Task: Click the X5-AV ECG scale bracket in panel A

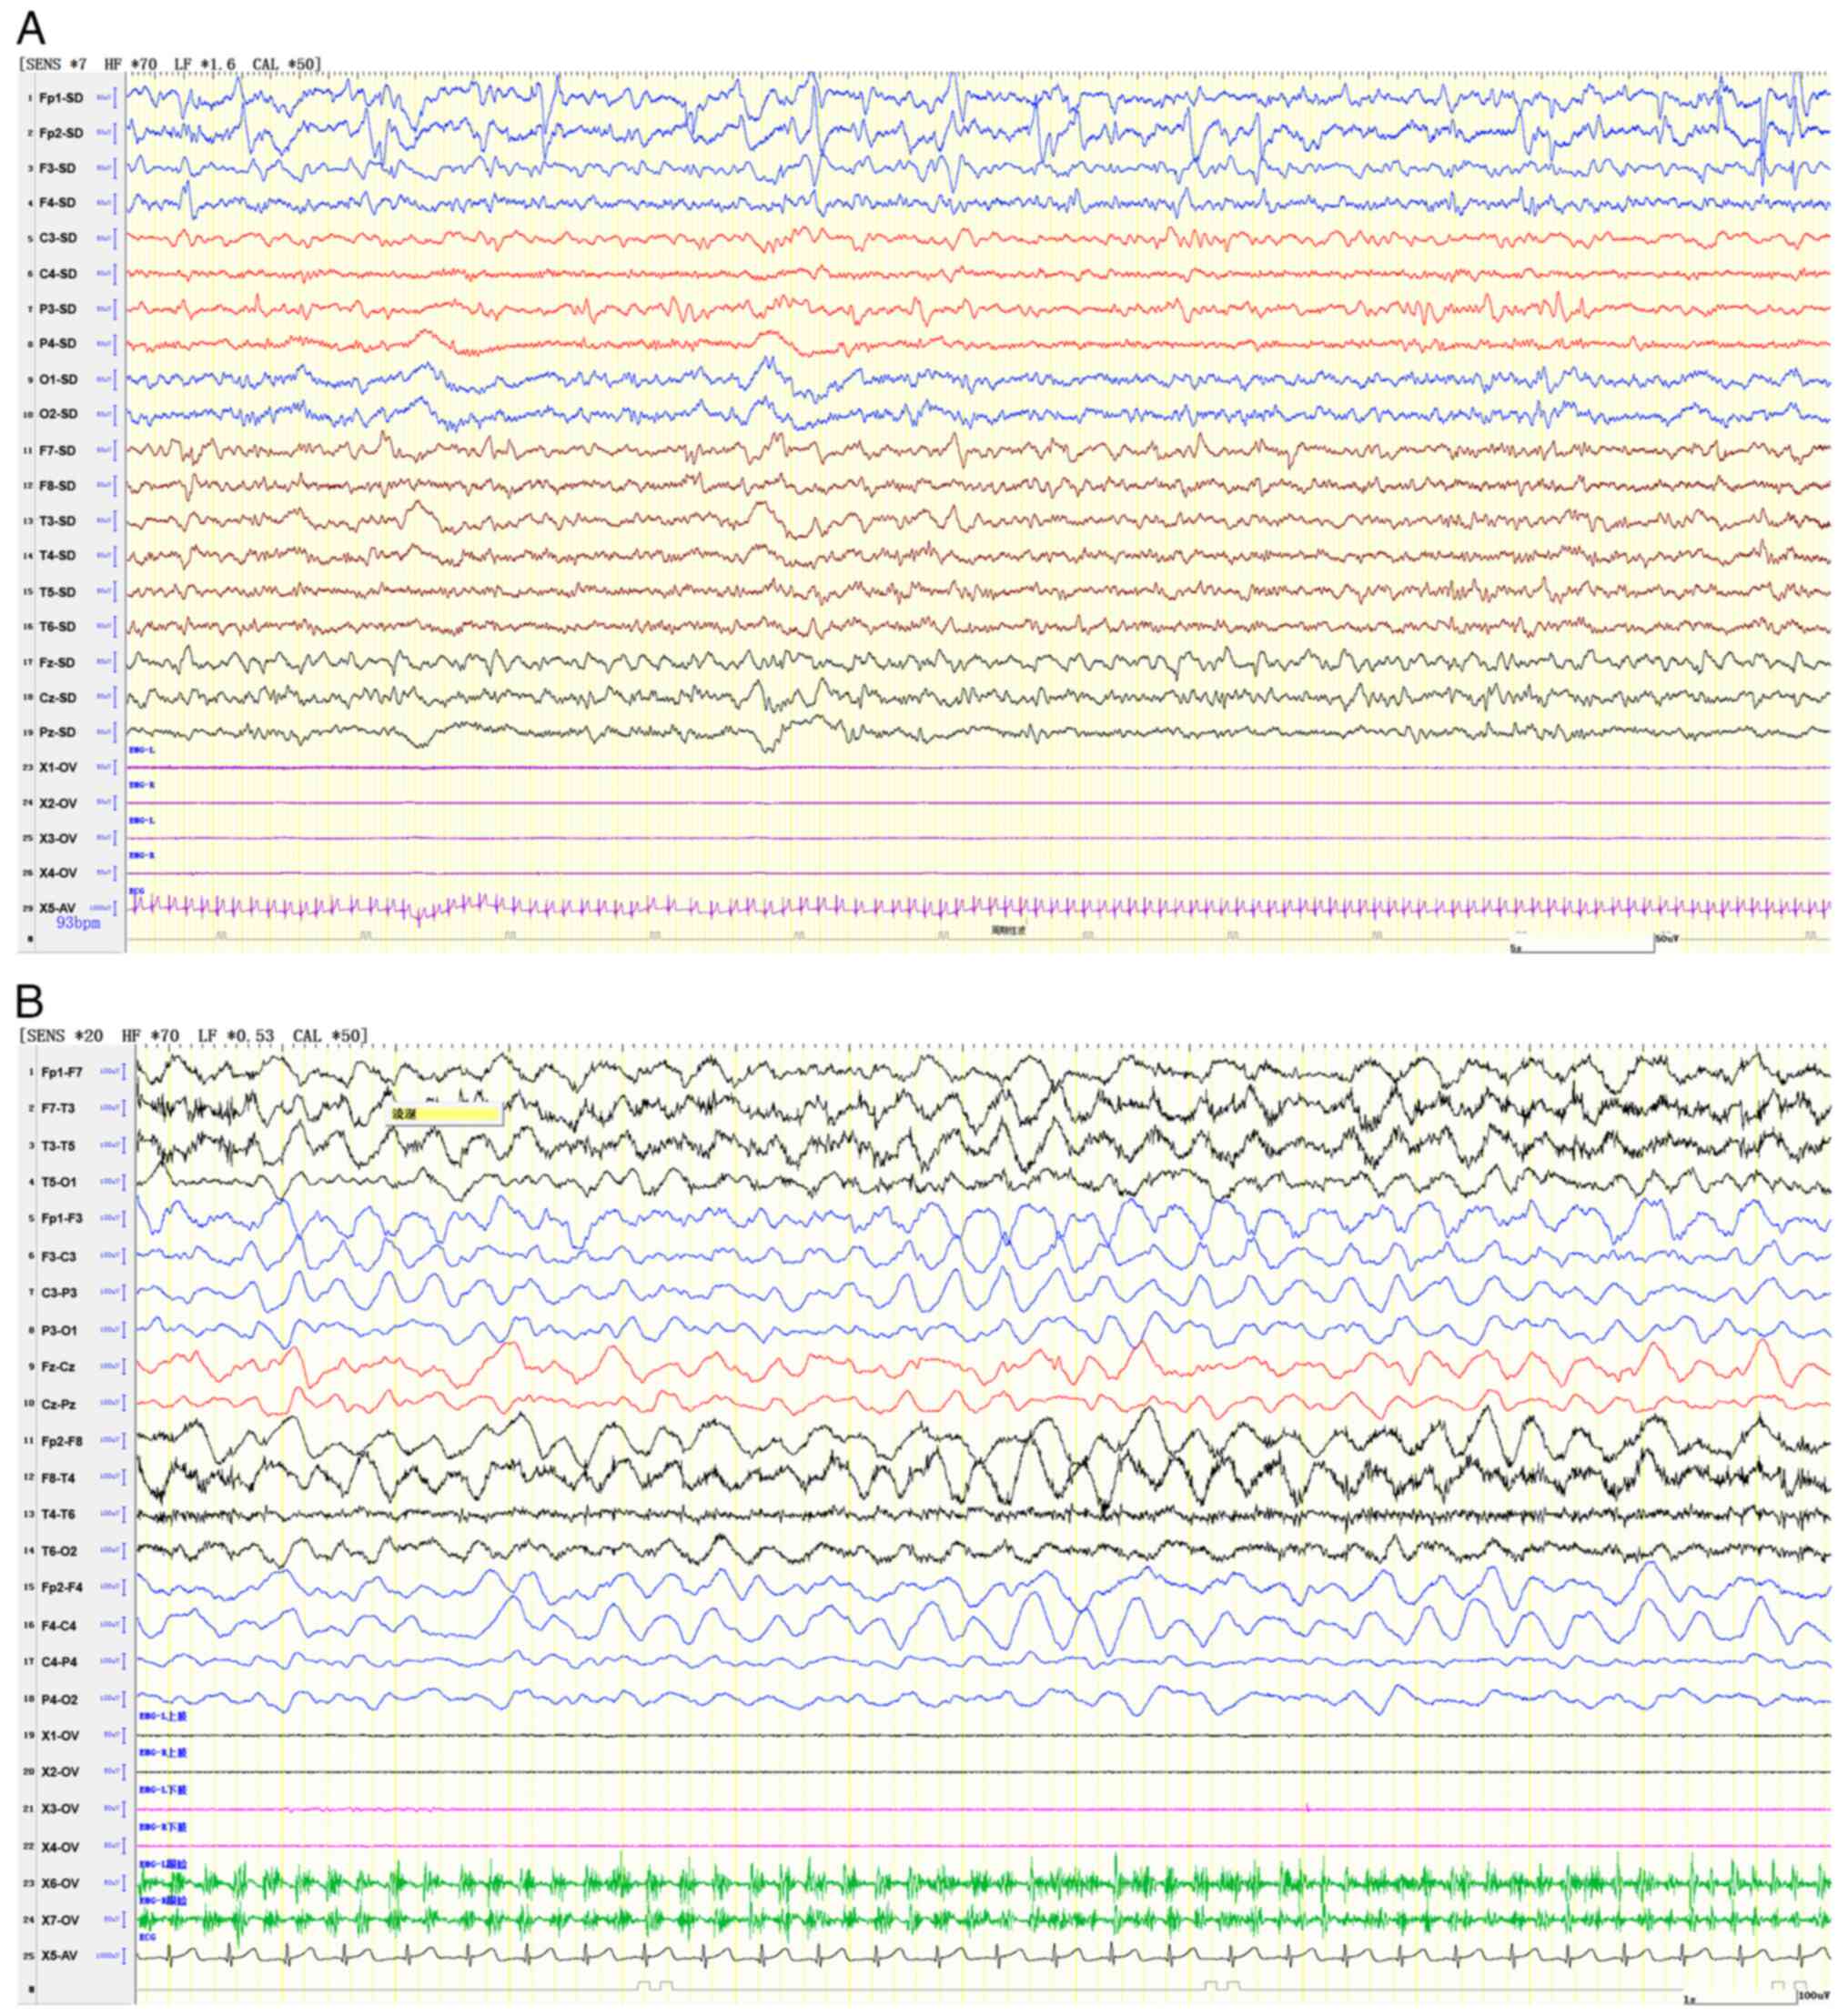Action: 116,908
